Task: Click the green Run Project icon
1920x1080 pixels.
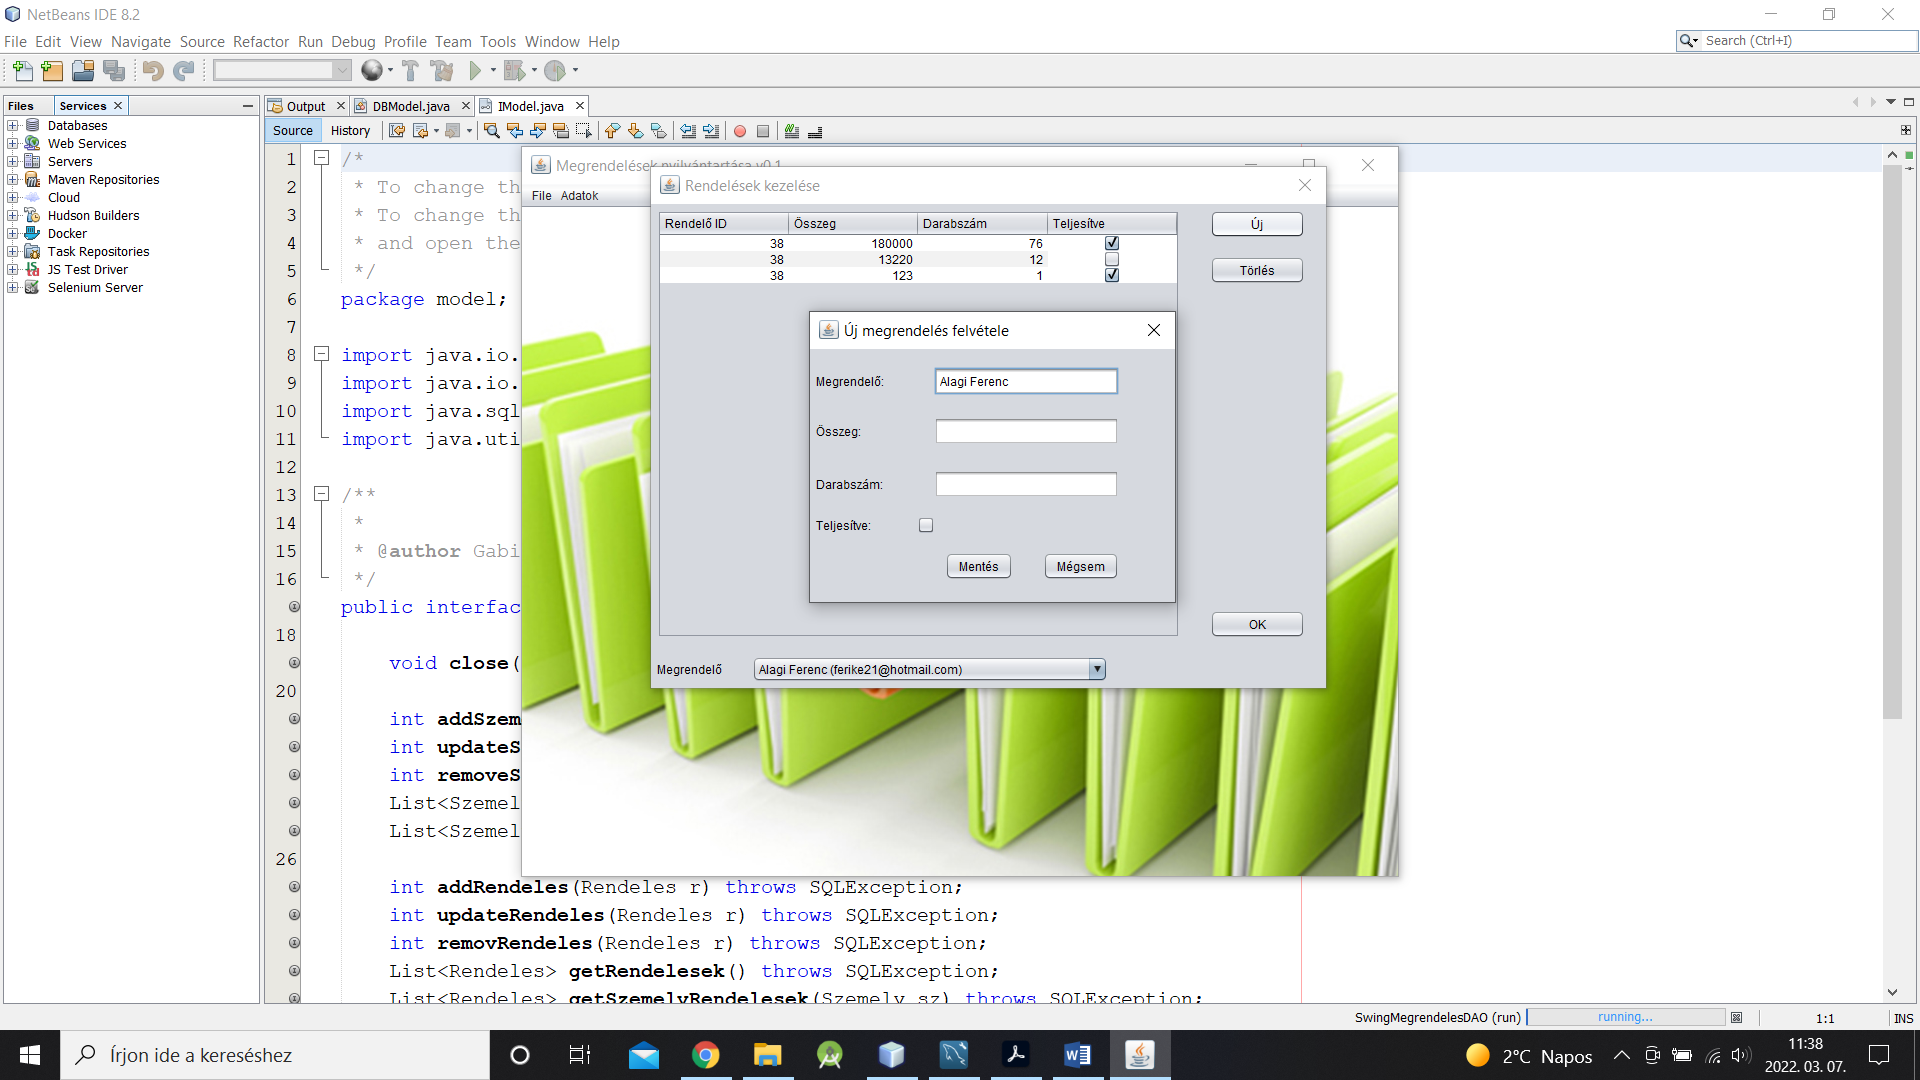Action: point(475,70)
